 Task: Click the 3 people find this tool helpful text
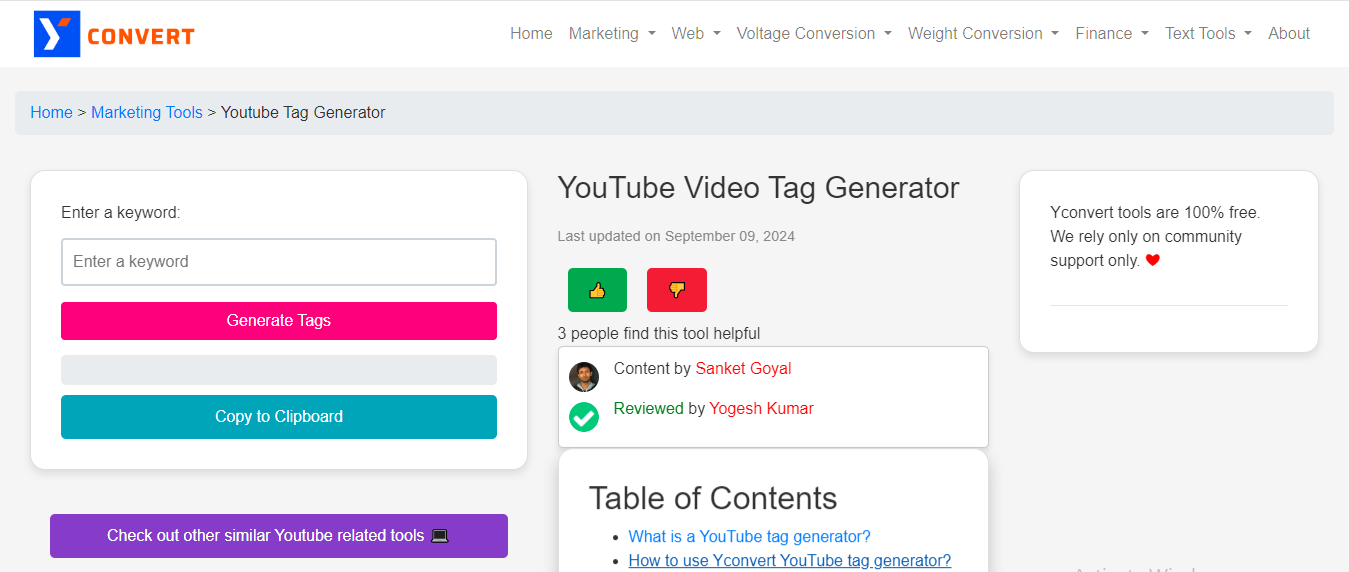[x=659, y=333]
